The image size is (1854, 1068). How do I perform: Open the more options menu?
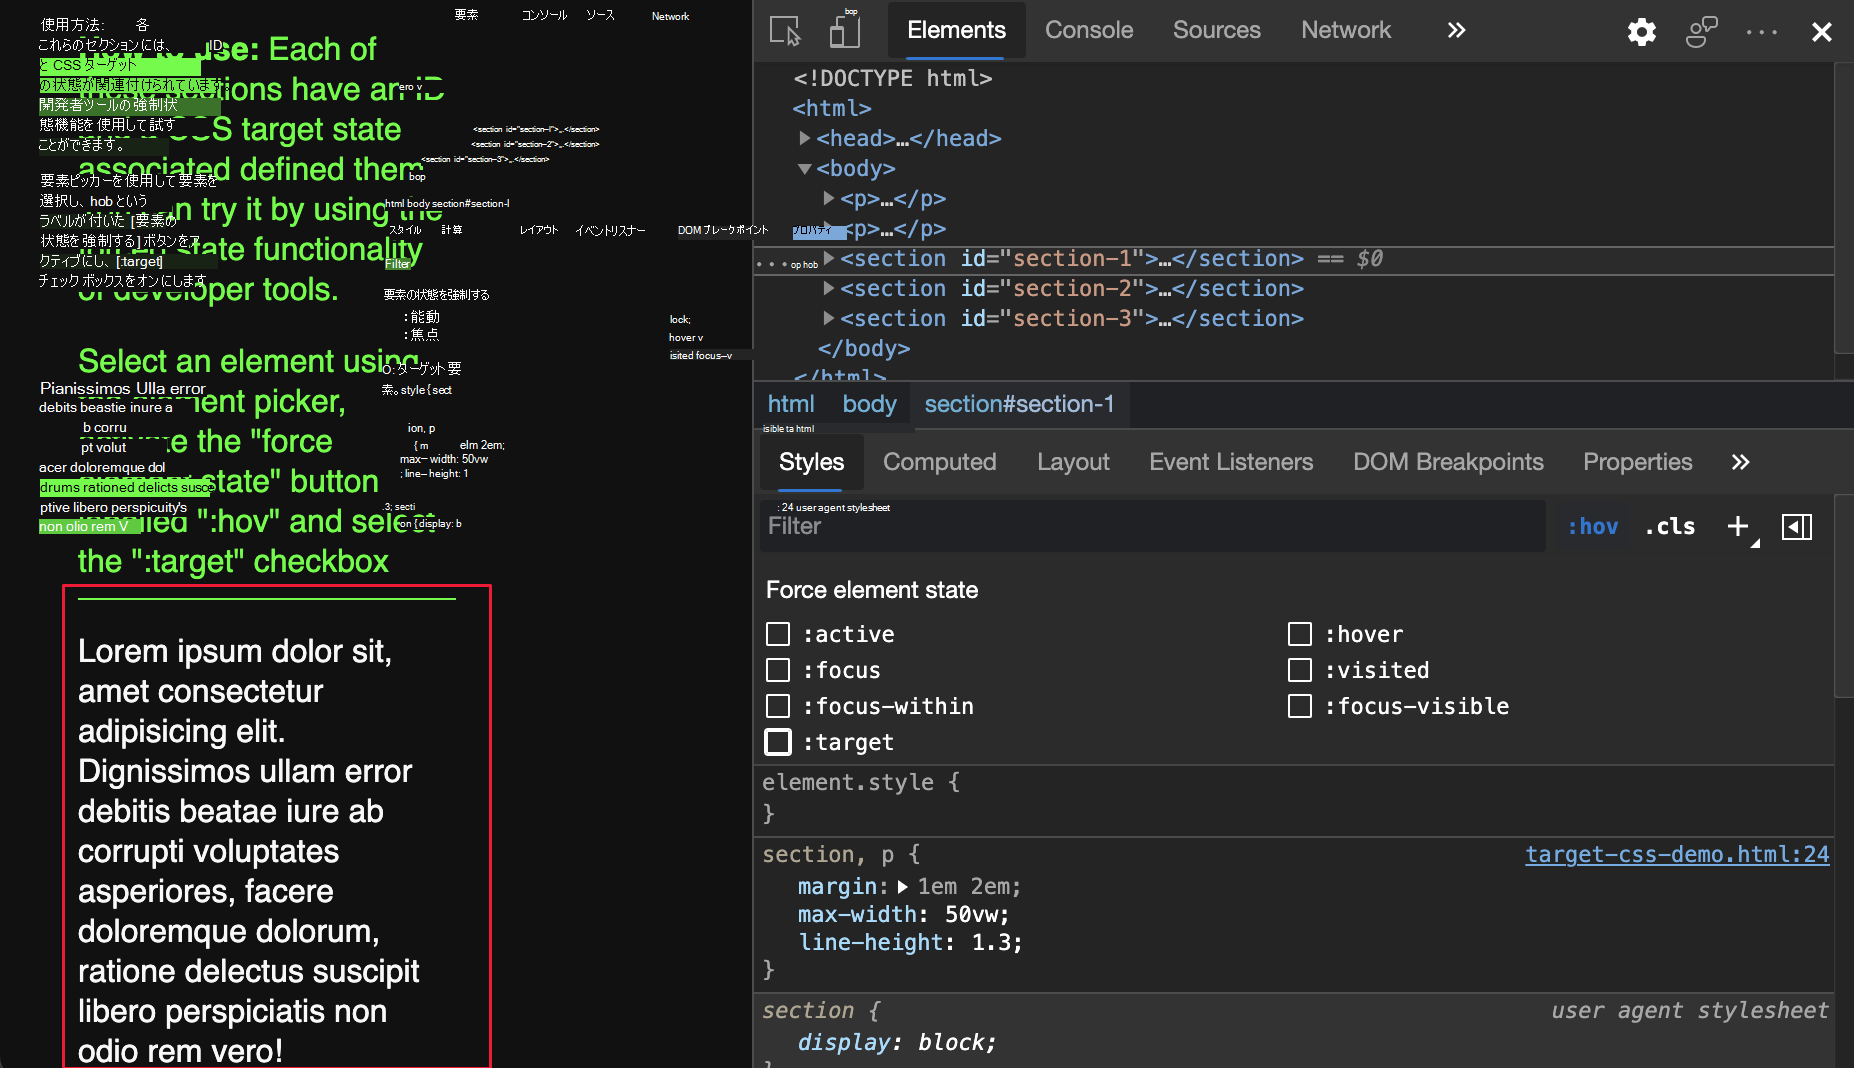1760,31
